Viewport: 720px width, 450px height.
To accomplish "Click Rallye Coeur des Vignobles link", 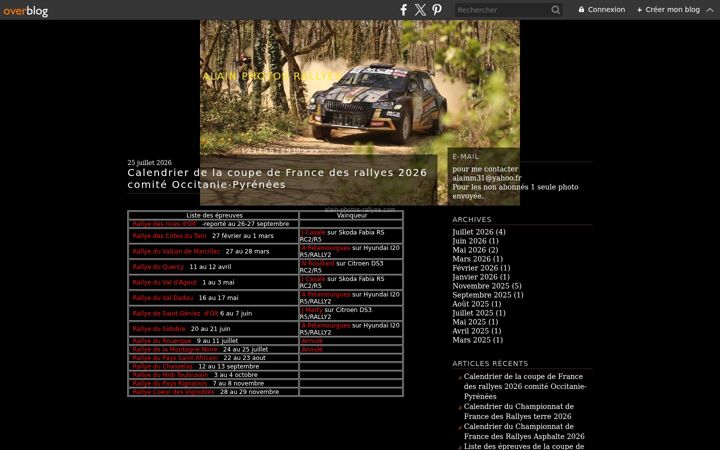I will pyautogui.click(x=173, y=392).
